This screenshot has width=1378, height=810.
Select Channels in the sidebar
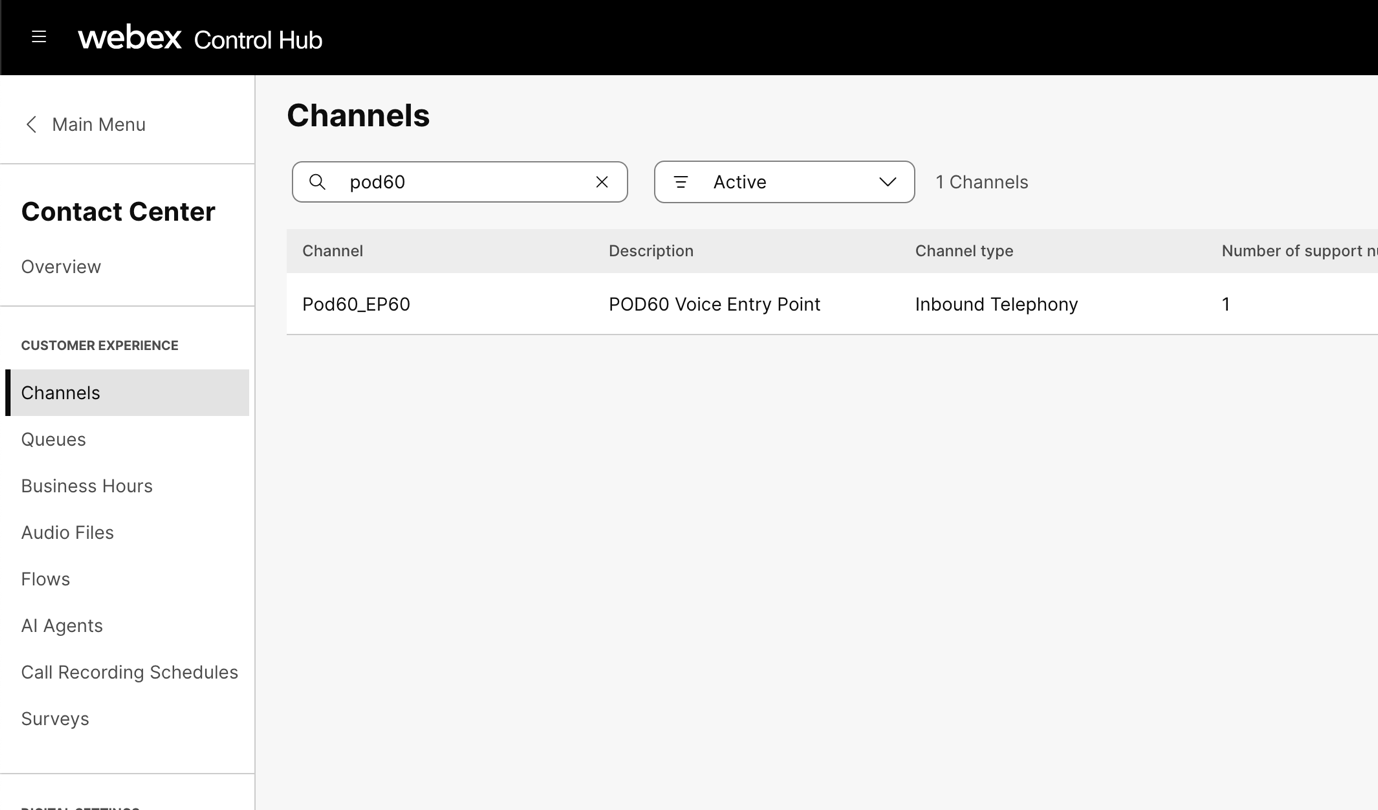pos(61,393)
